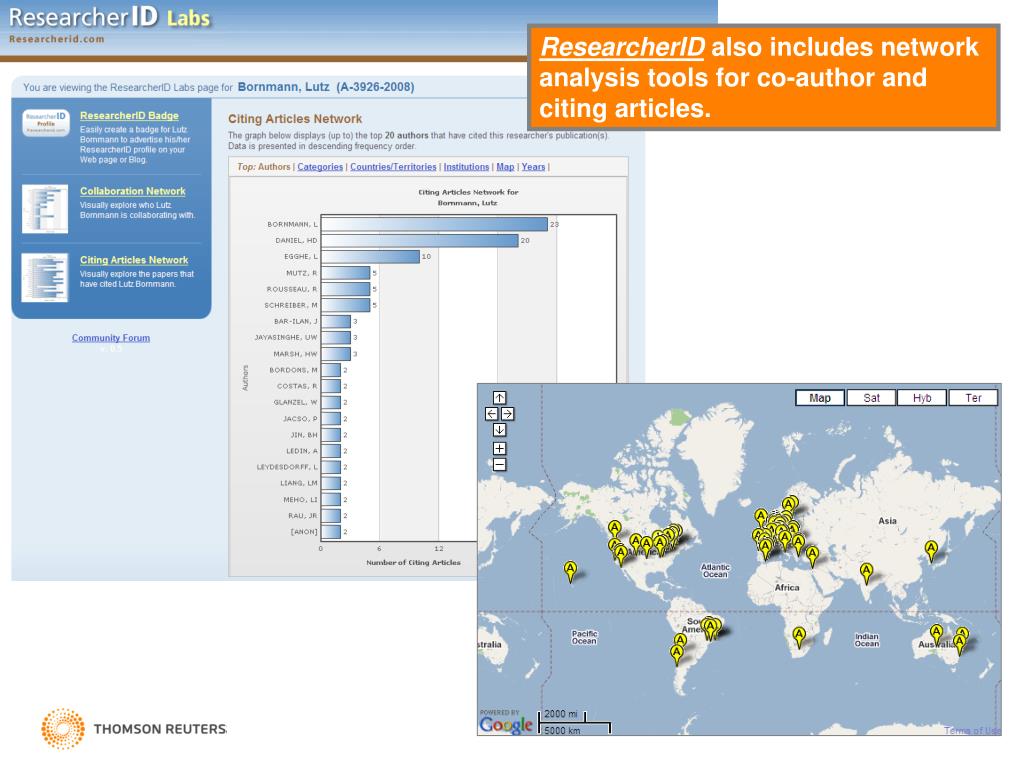Screen dimensions: 1024x768
Task: Click the ROUSSEAU, R bar in chart
Action: [x=345, y=289]
